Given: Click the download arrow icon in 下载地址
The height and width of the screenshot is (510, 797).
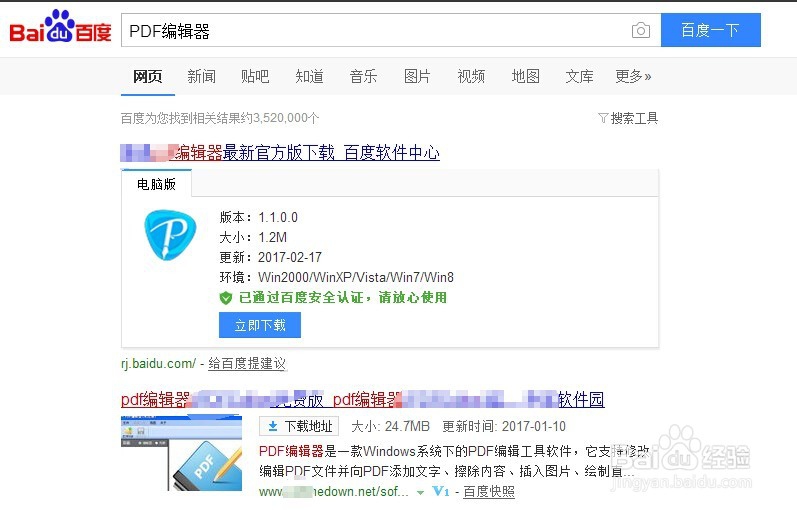Looking at the screenshot, I should [x=272, y=427].
